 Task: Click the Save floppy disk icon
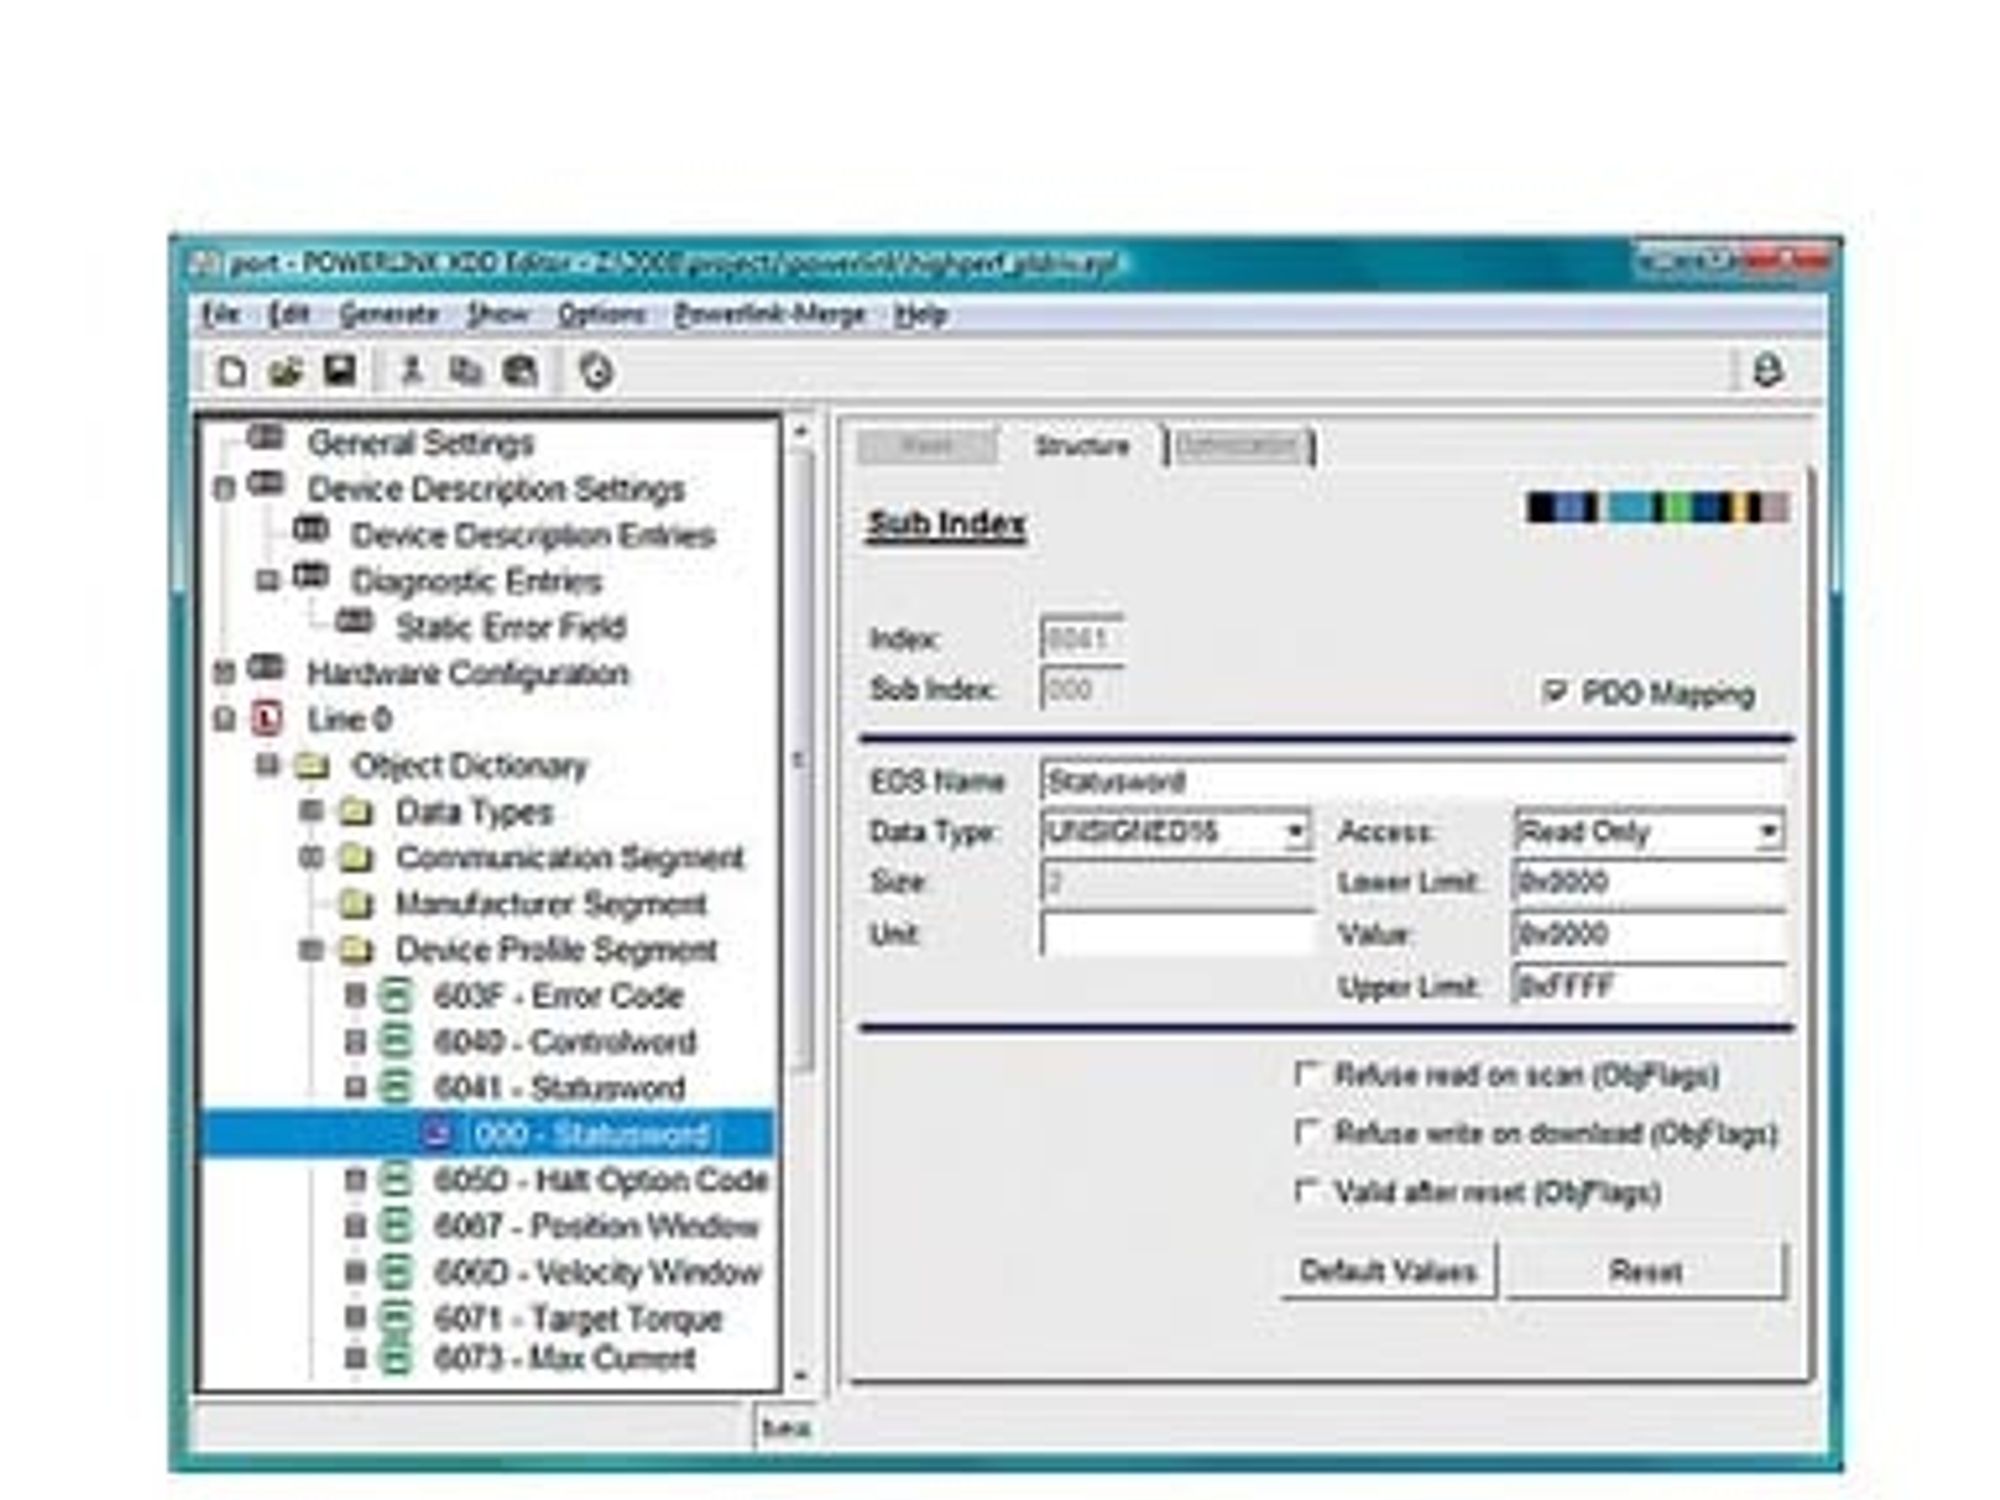click(x=340, y=371)
